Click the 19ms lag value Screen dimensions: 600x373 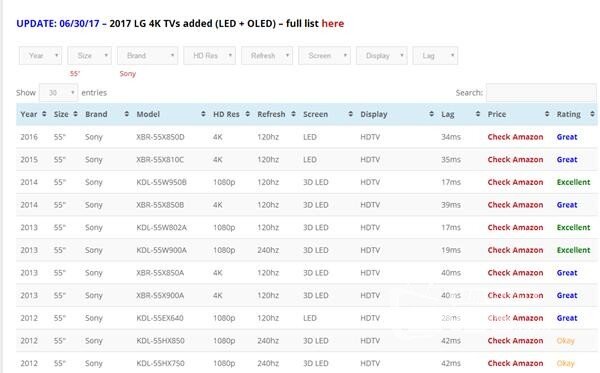[x=451, y=250]
